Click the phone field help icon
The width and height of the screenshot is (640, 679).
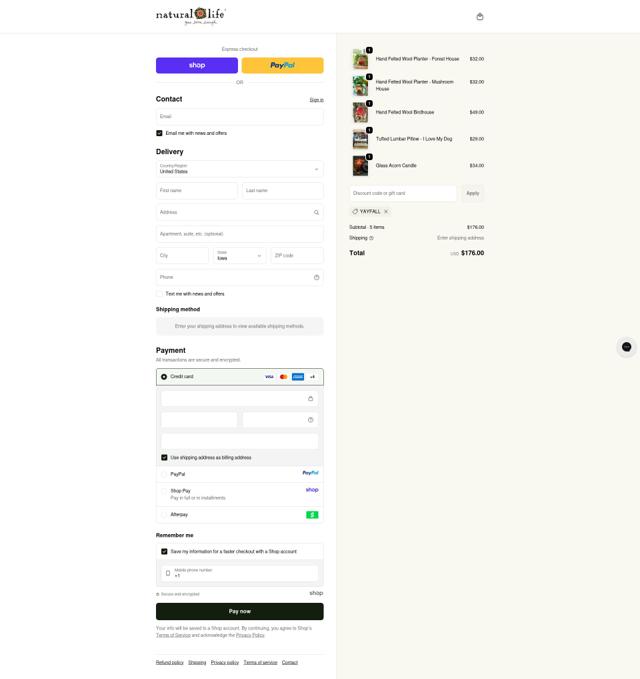coord(317,277)
